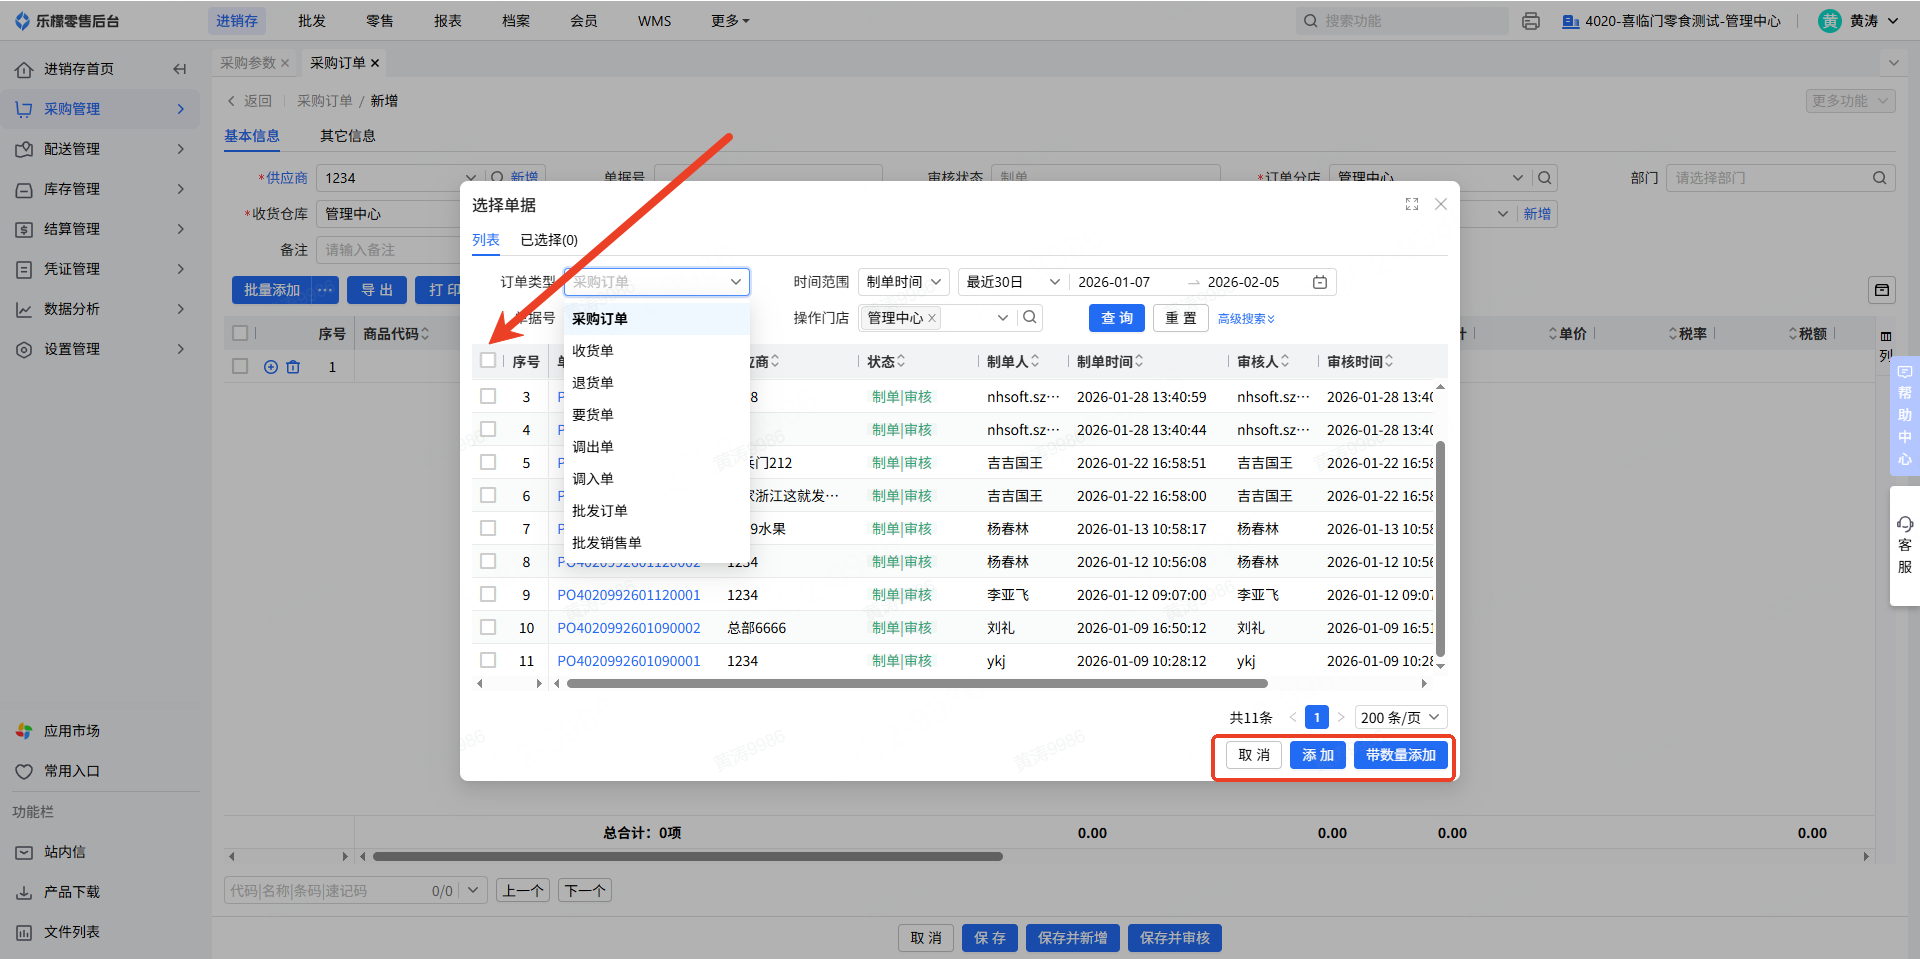The image size is (1920, 959).
Task: Open 批发 in top menu
Action: tap(312, 21)
